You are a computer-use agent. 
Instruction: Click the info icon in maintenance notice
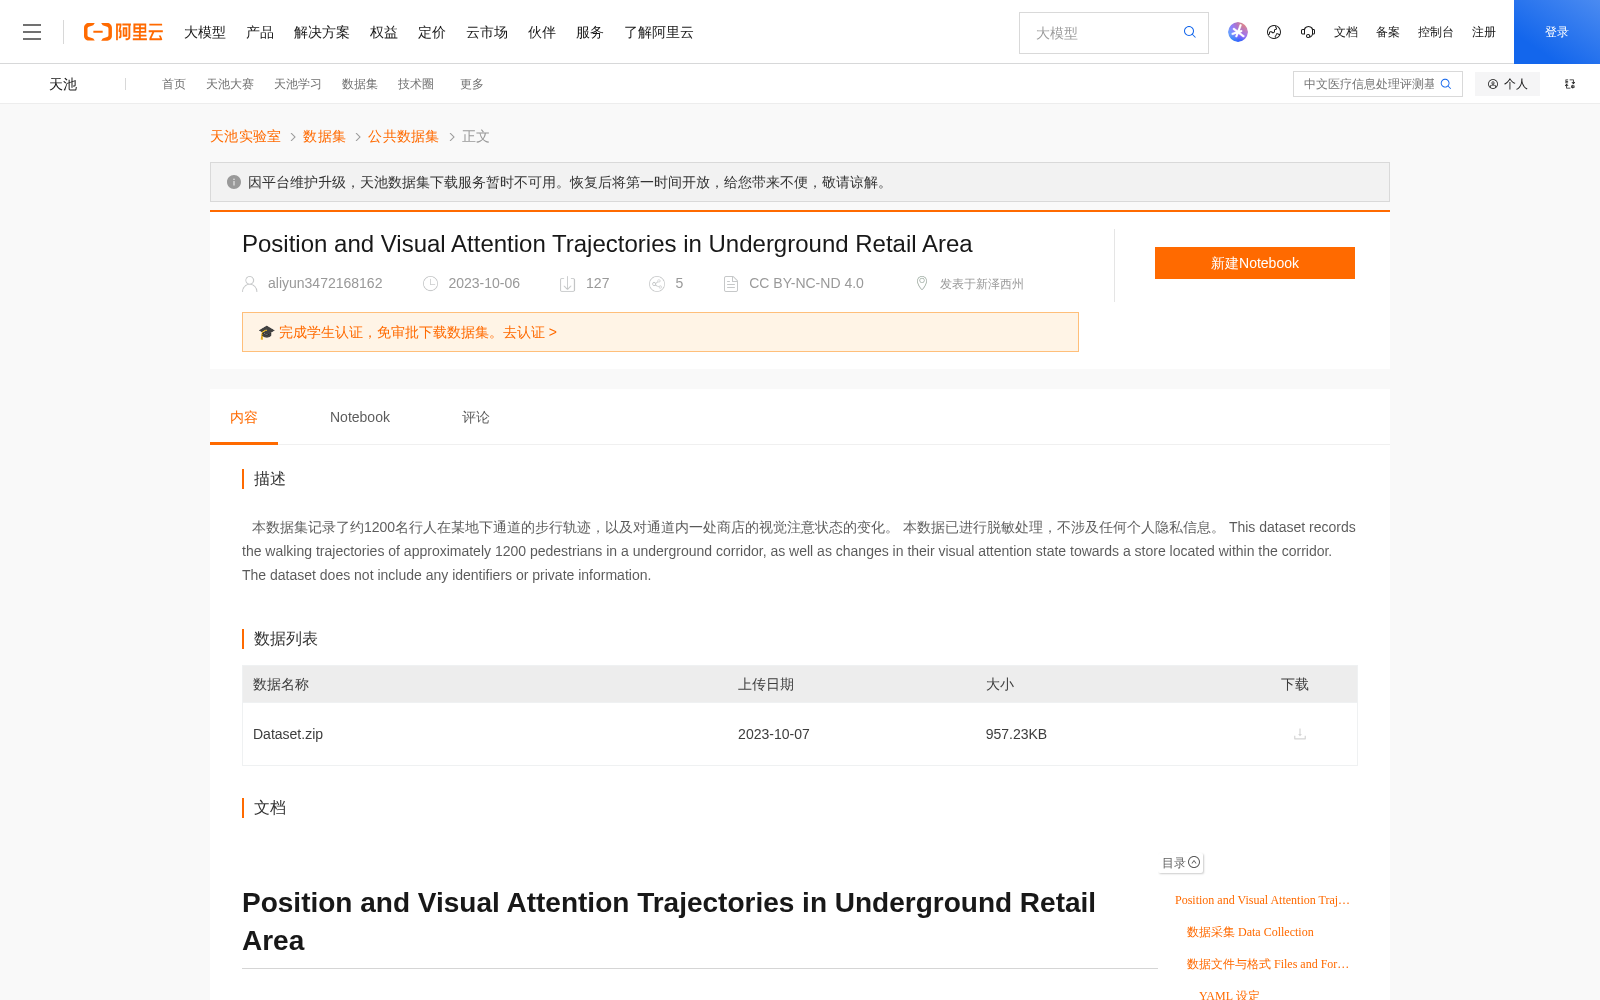tap(234, 182)
